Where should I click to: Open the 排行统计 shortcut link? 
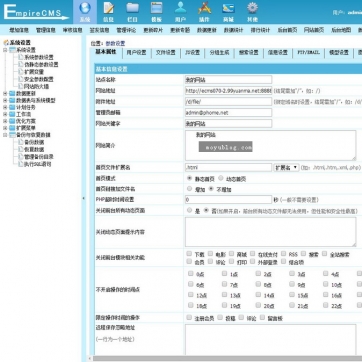pyautogui.click(x=260, y=30)
